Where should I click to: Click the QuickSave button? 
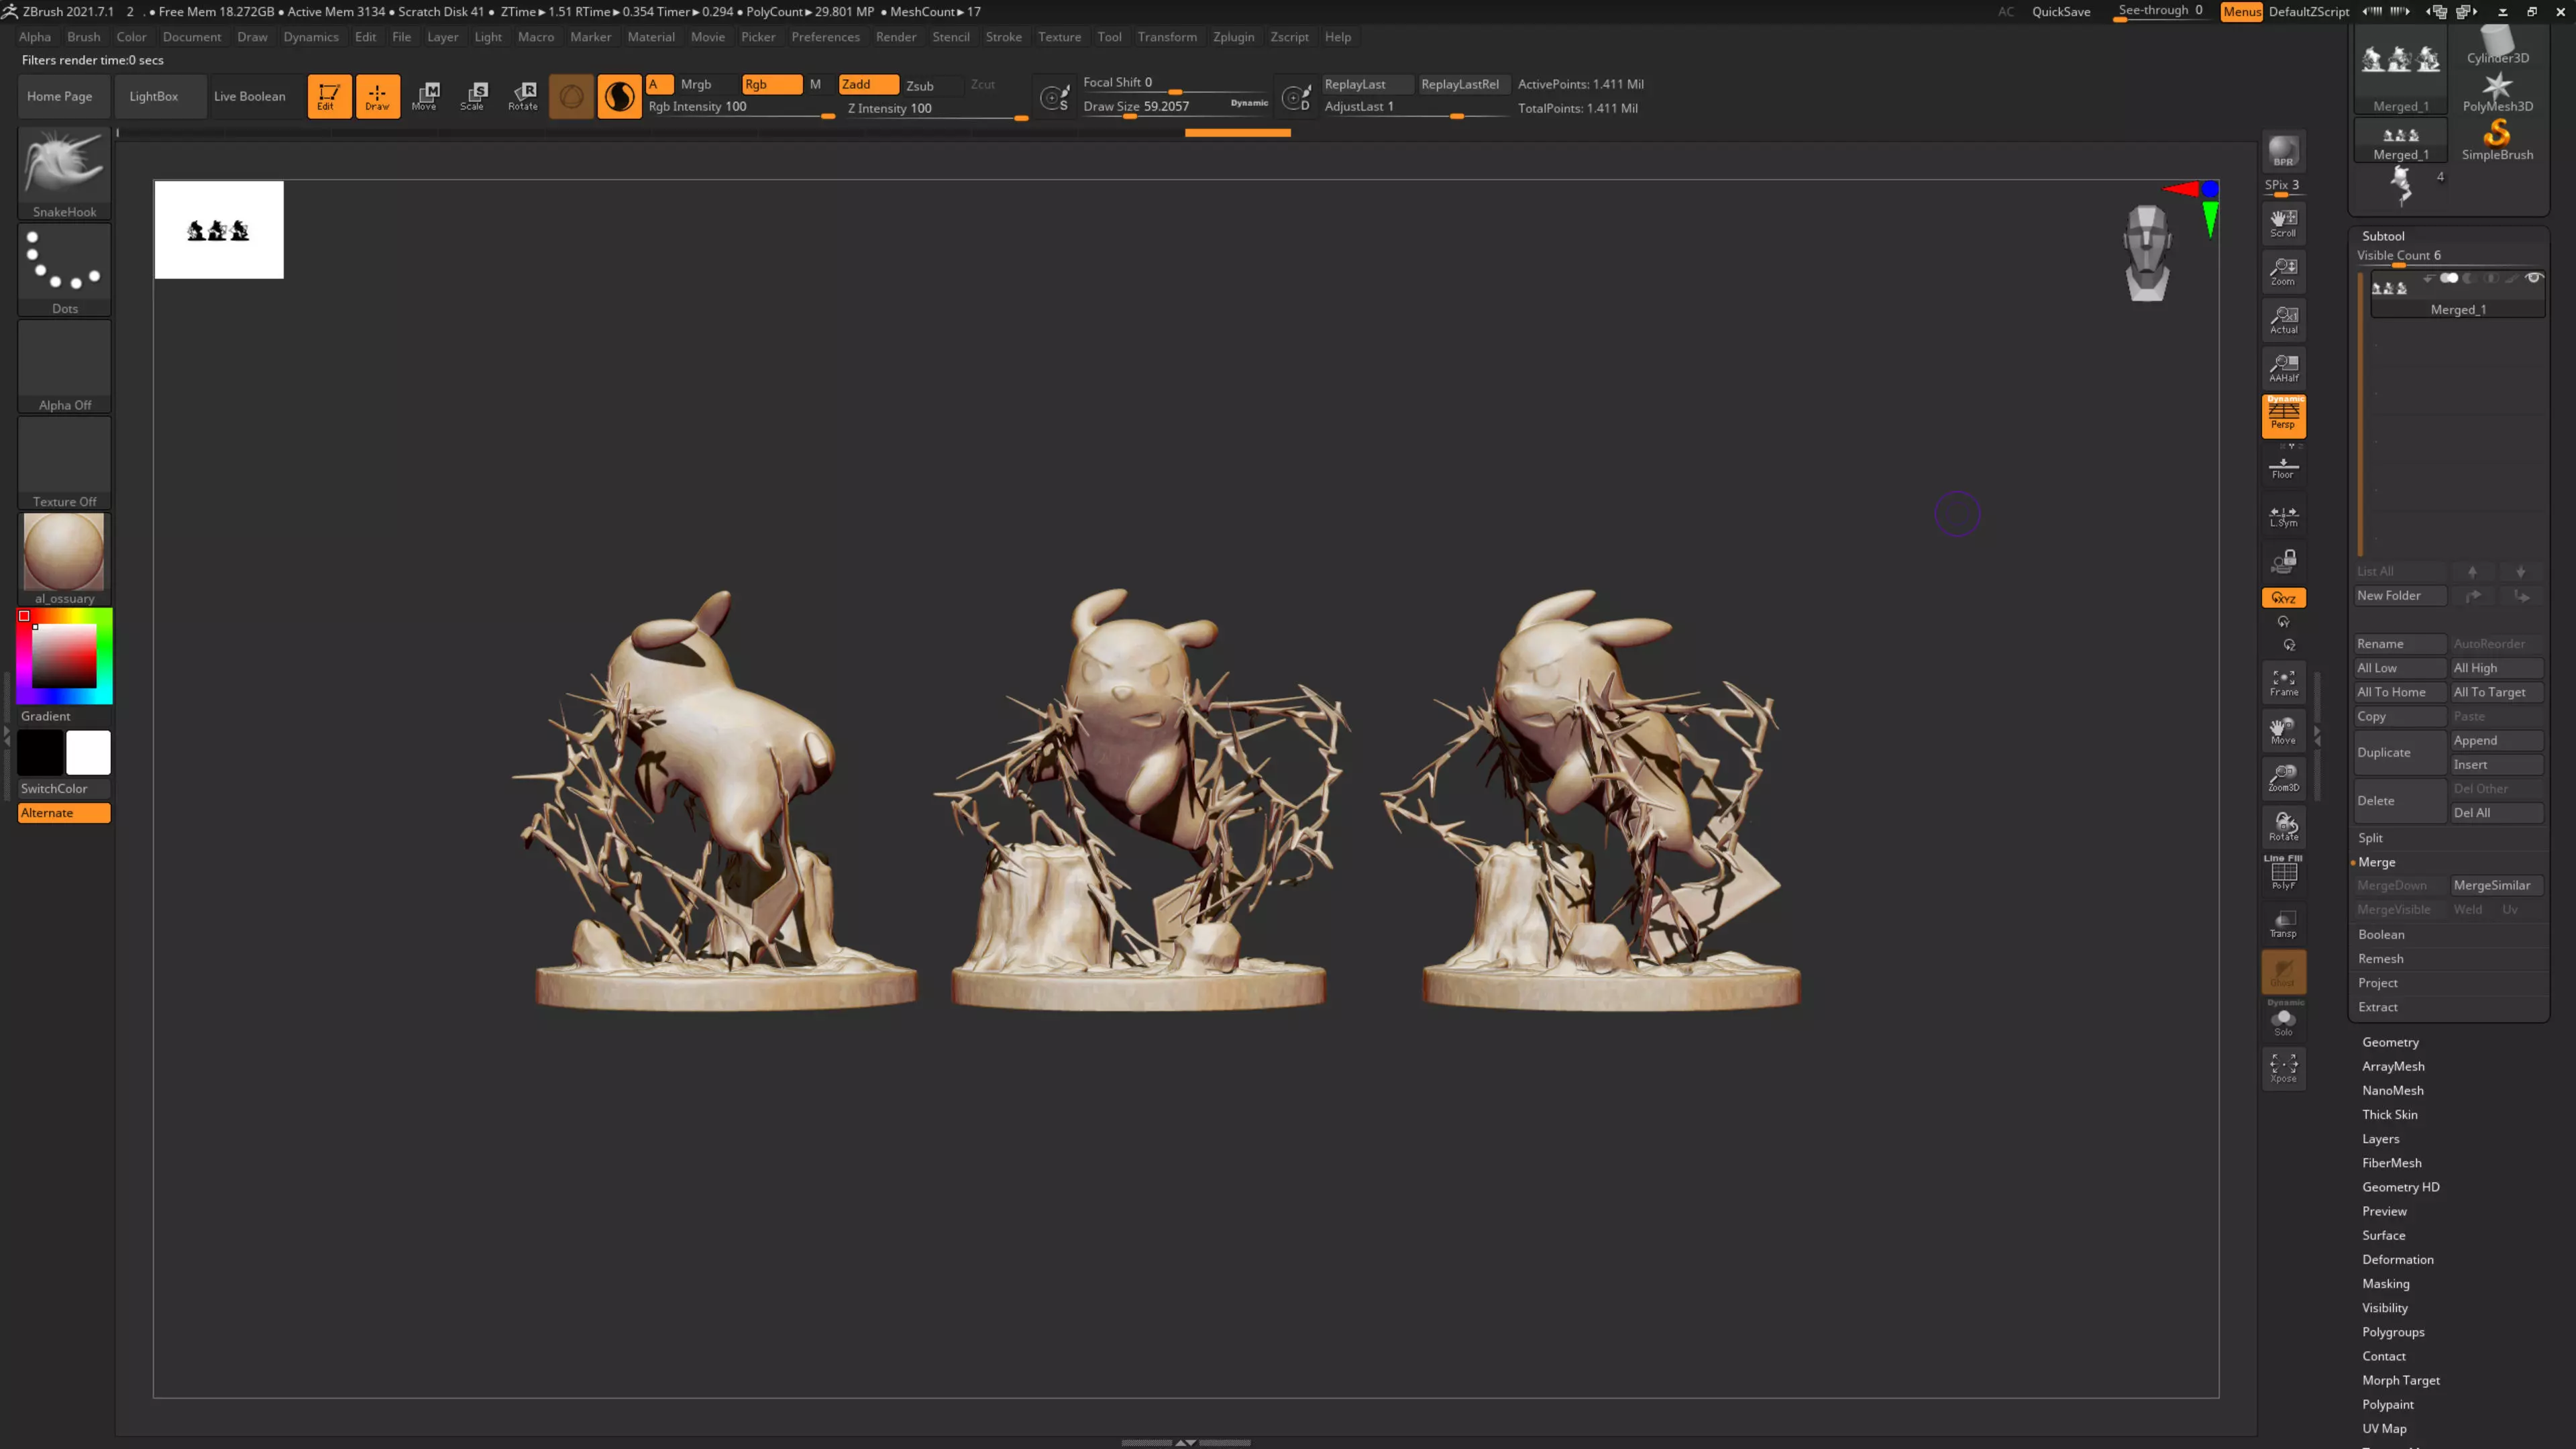point(2061,12)
